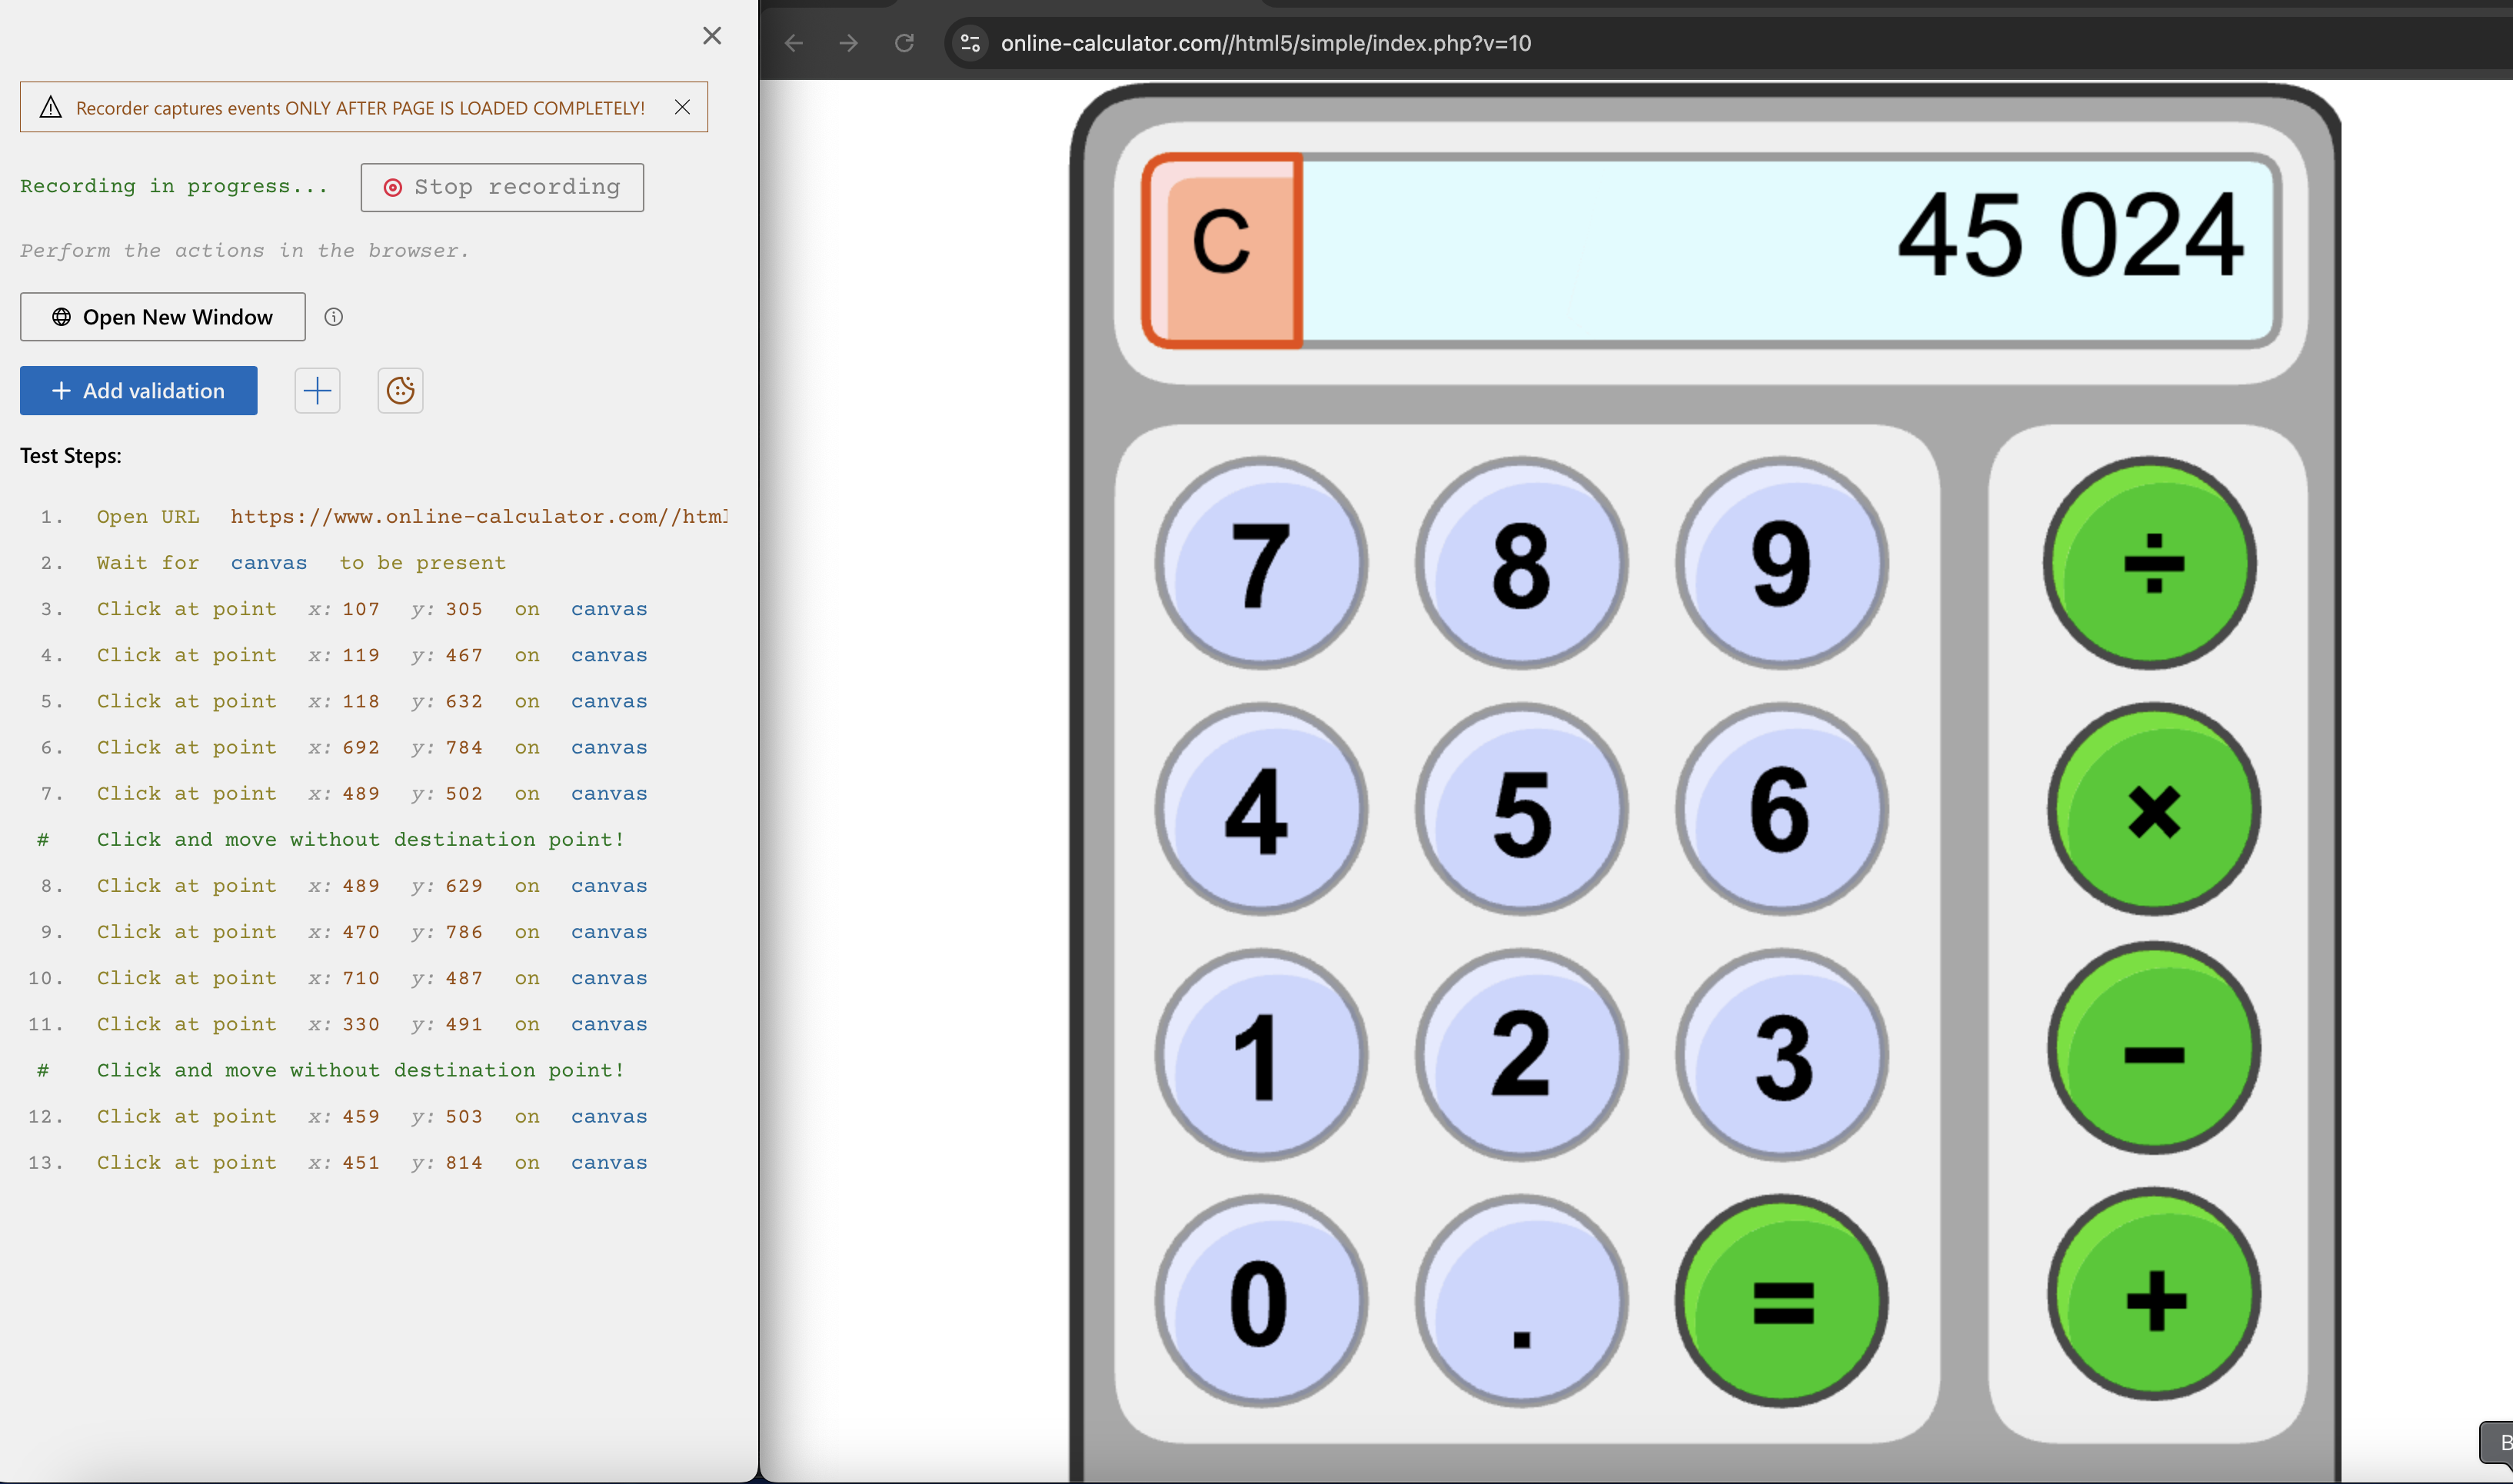Click the Stop recording button
Viewport: 2513px width, 1484px height.
(501, 187)
